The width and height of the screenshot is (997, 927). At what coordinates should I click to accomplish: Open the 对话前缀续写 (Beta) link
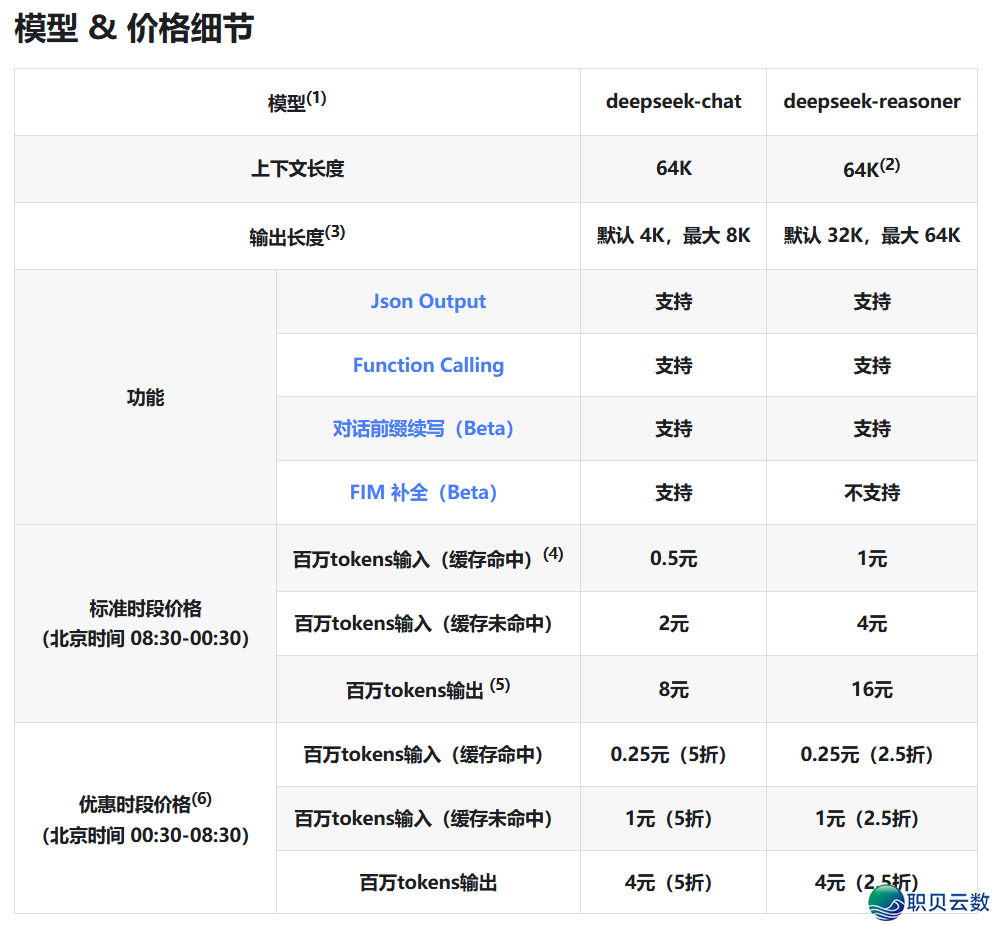coord(423,429)
